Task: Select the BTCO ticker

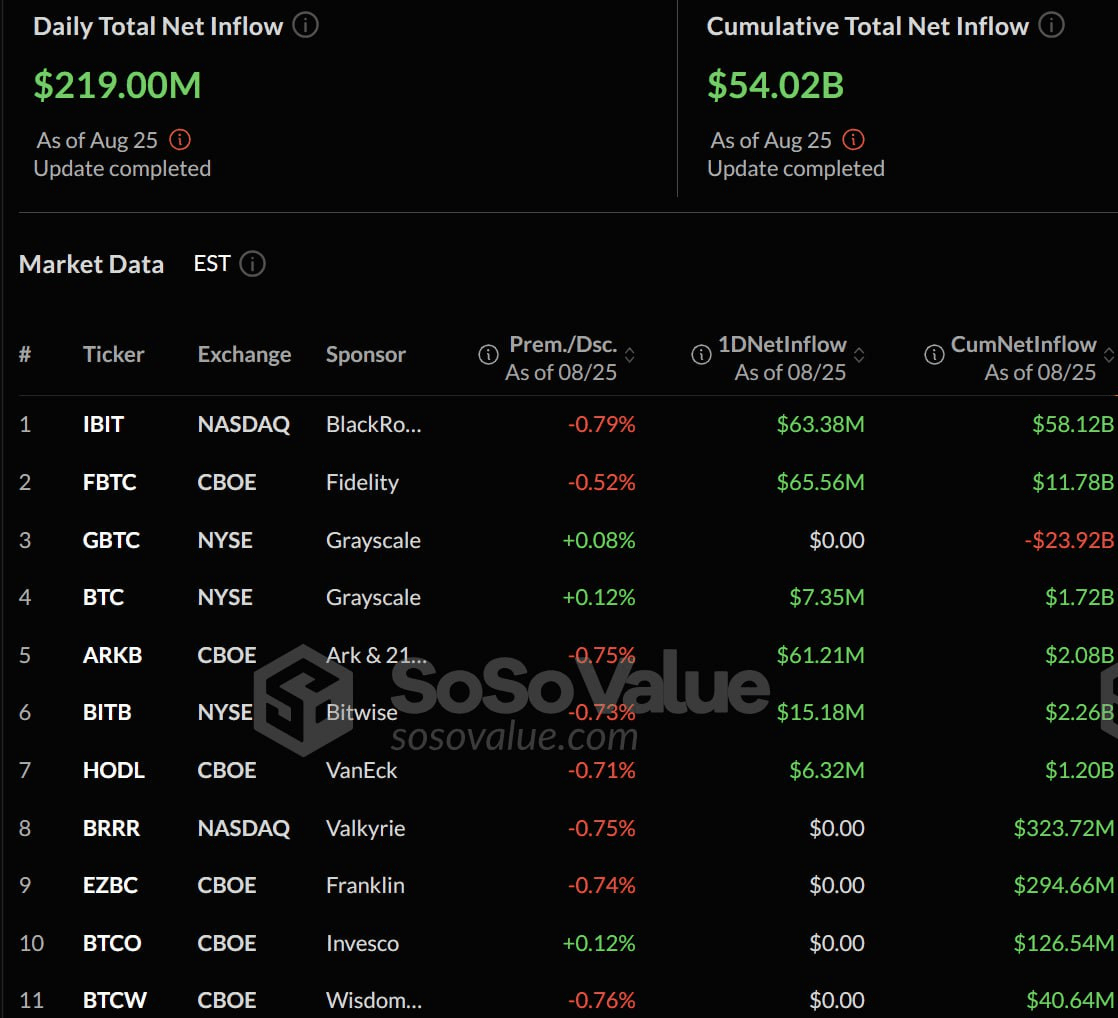Action: coord(113,944)
